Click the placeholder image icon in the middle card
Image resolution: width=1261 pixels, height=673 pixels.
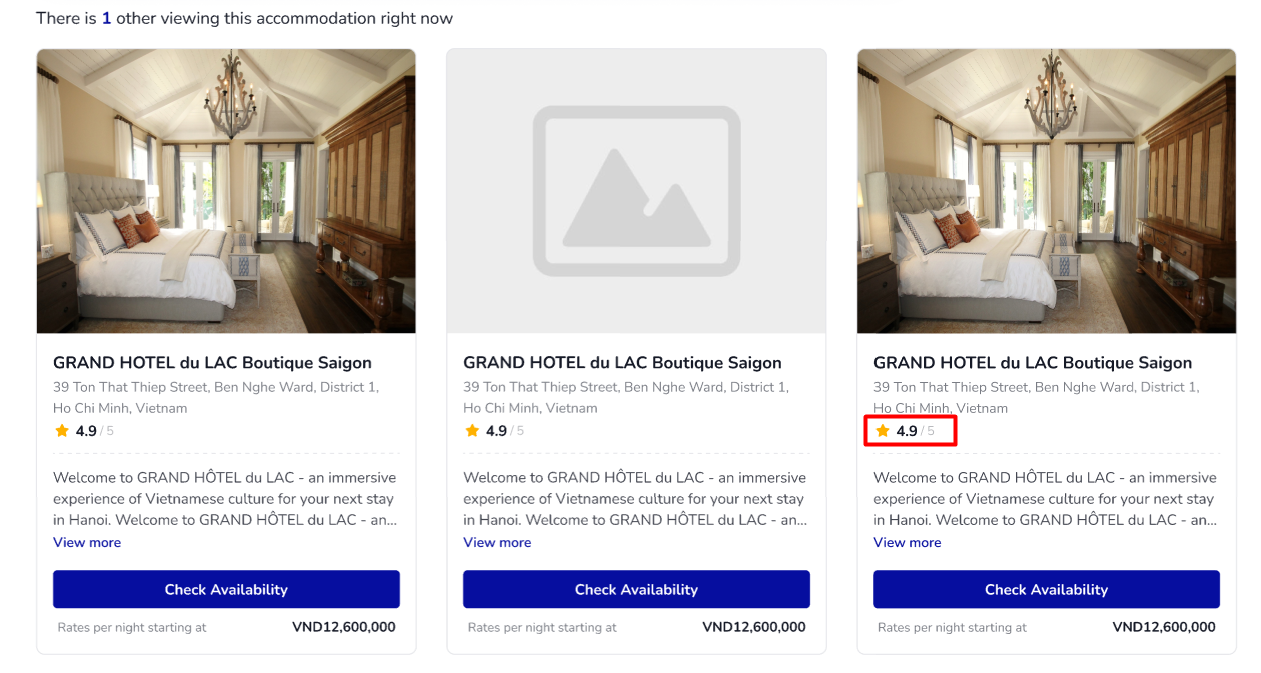pyautogui.click(x=636, y=191)
